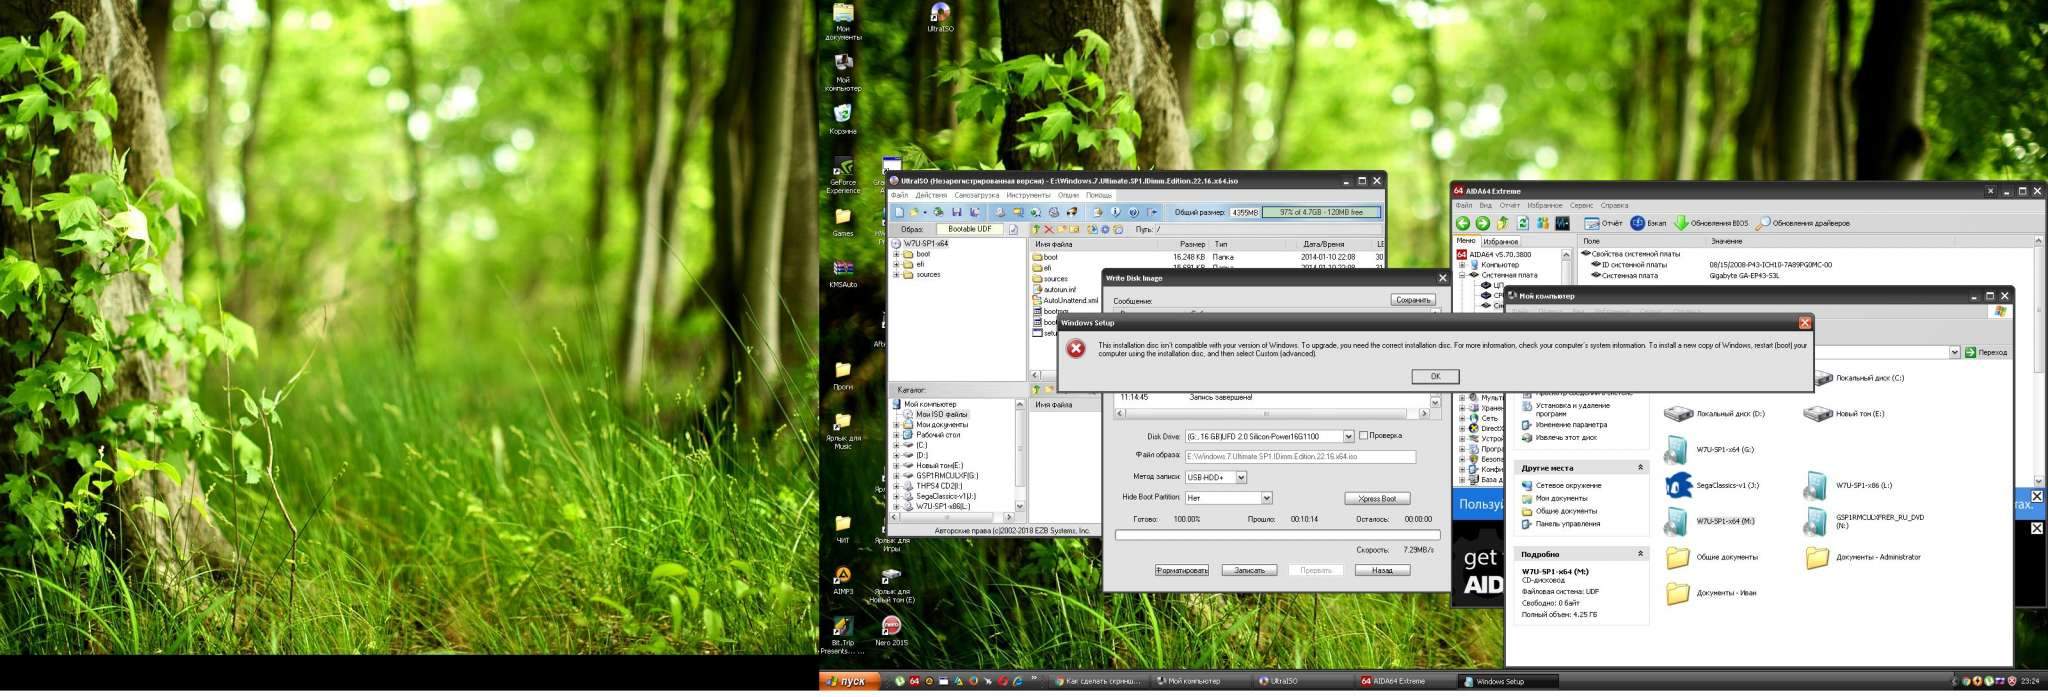Click the BIOS updates toolbar icon in AIDA64

[1681, 223]
